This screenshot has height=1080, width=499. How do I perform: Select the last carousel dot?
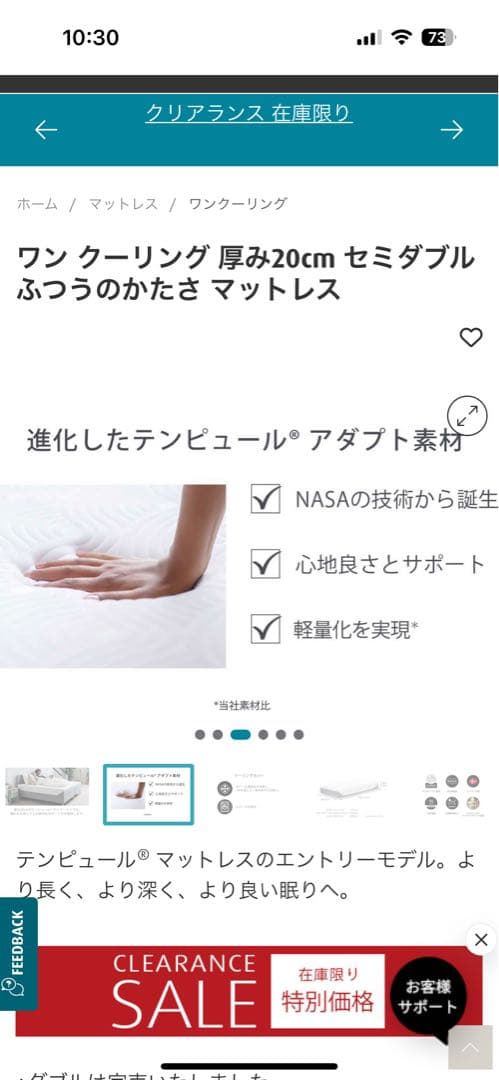coord(298,735)
